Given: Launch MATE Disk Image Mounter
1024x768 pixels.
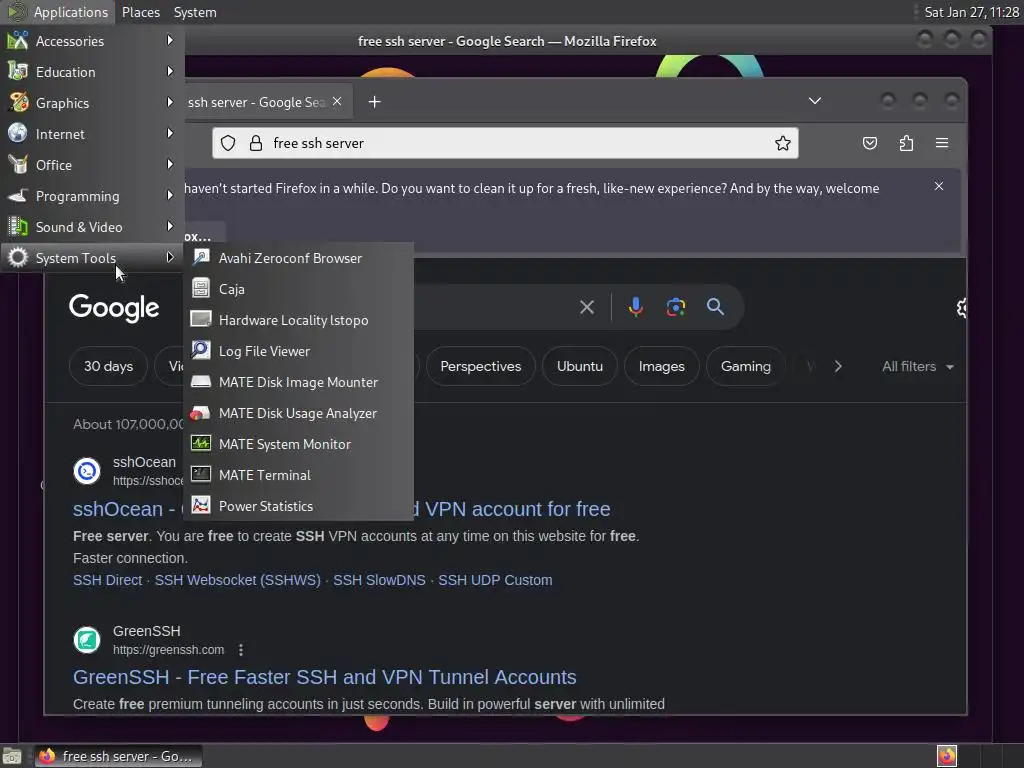Looking at the screenshot, I should tap(298, 382).
